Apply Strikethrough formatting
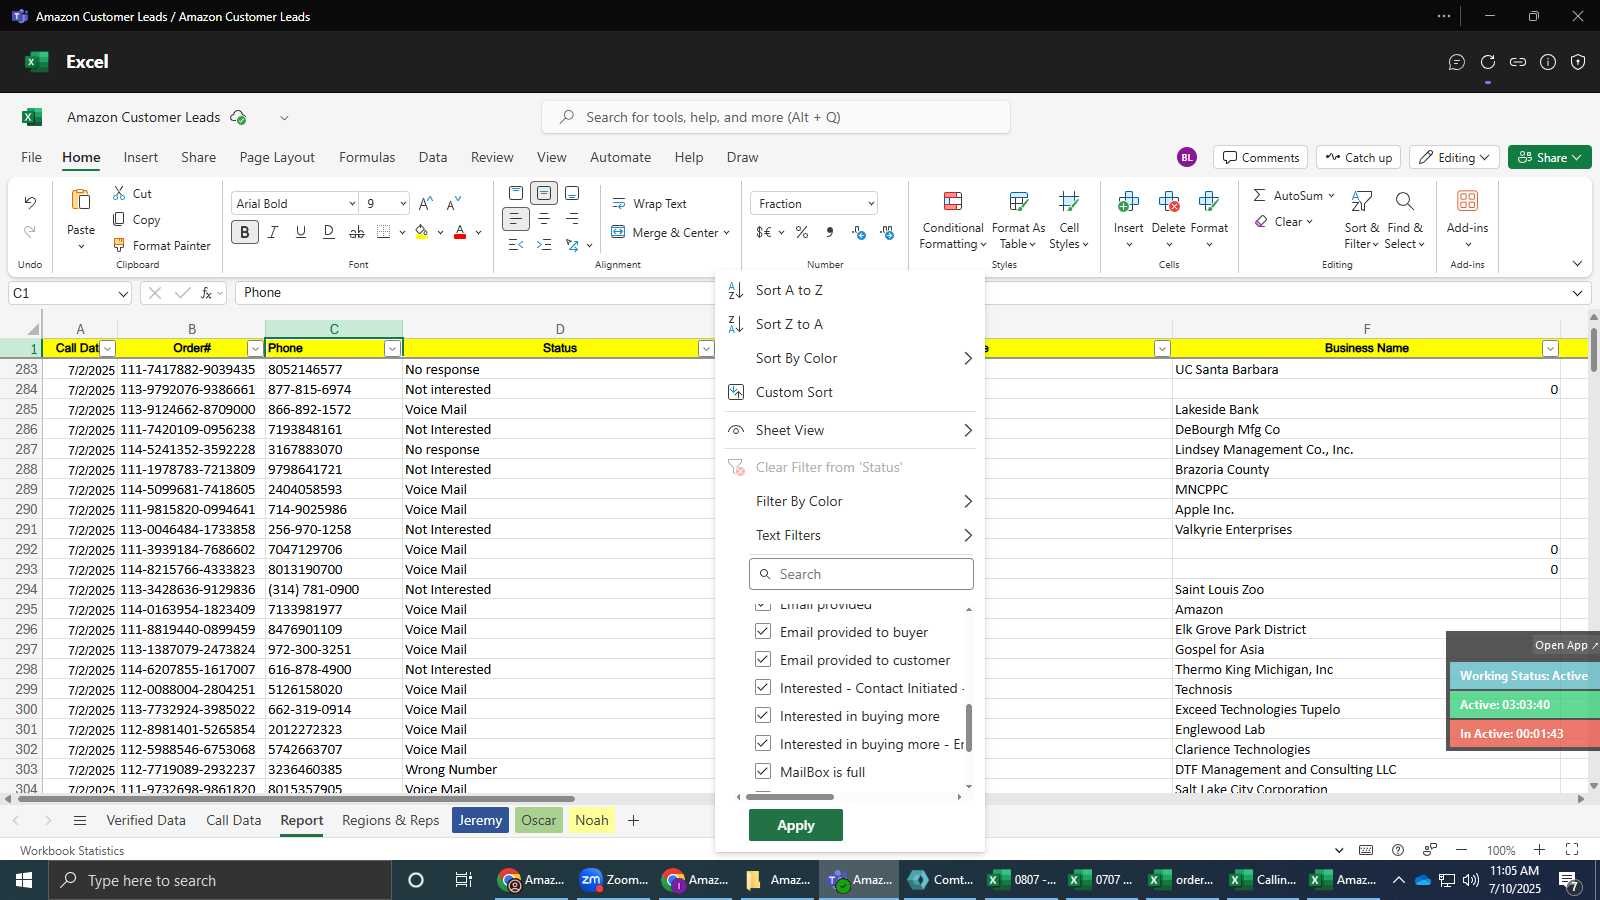The image size is (1600, 900). tap(357, 232)
